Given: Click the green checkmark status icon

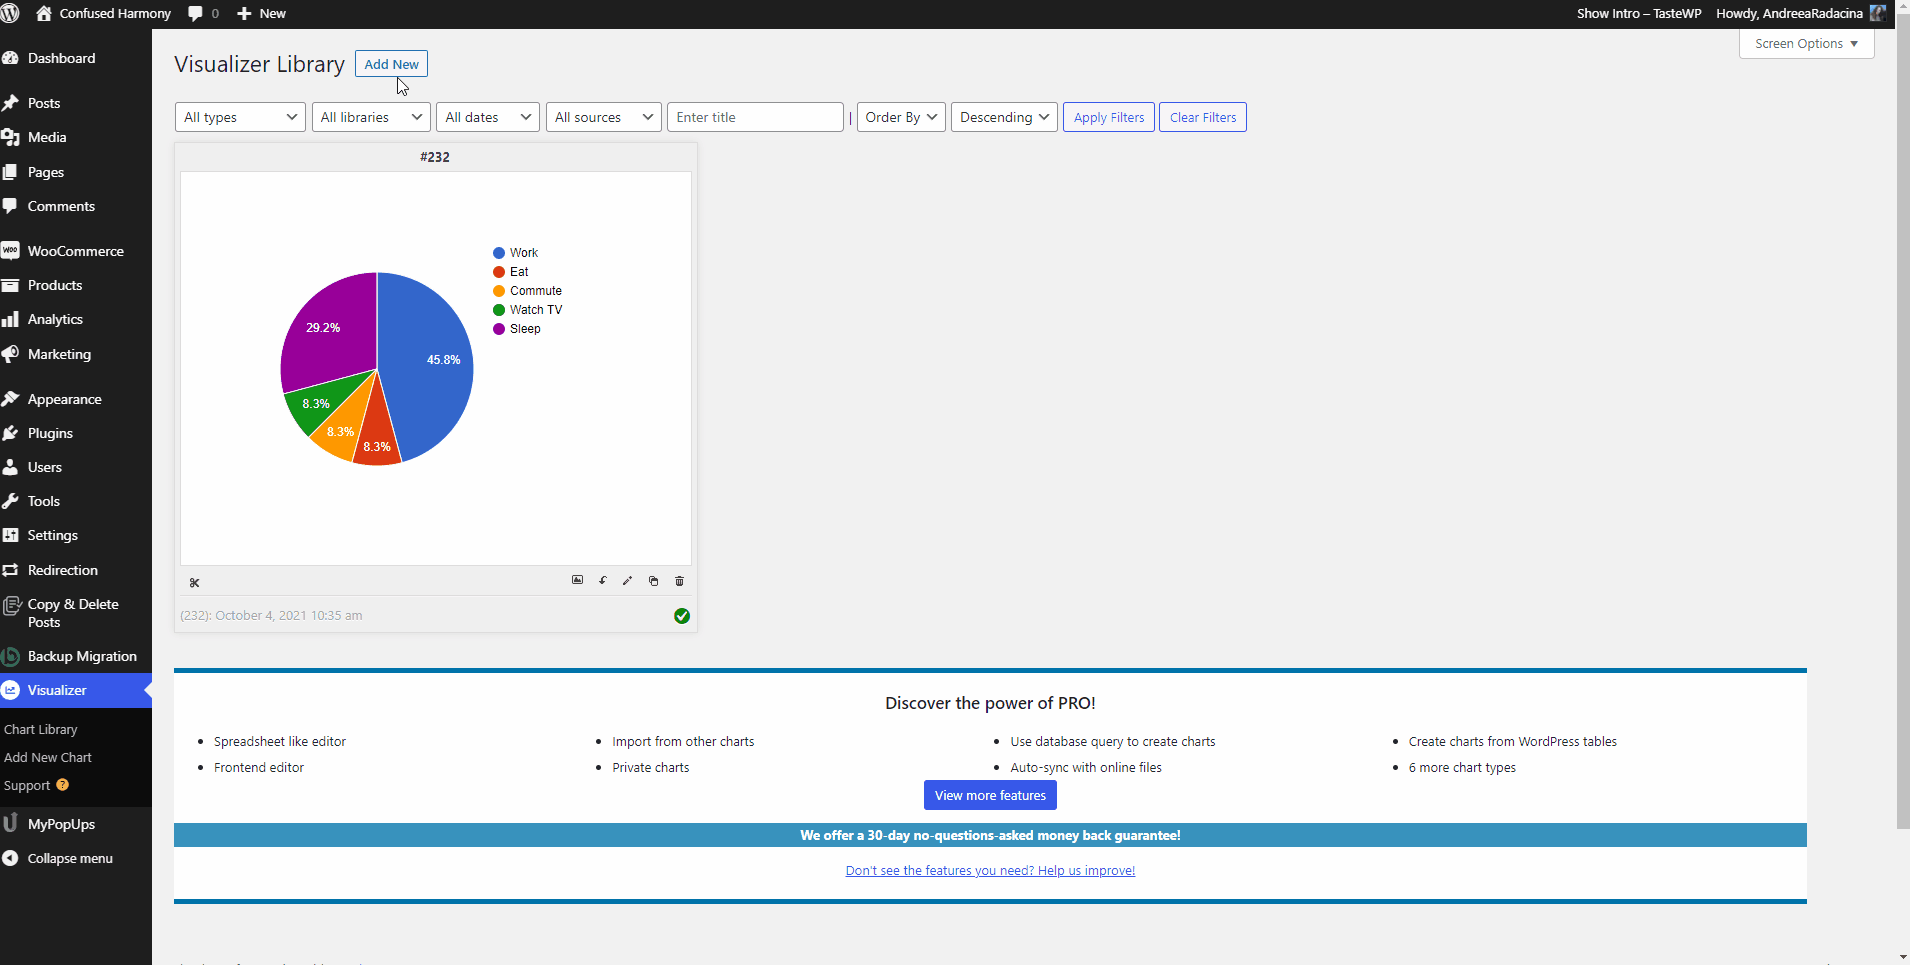Looking at the screenshot, I should coord(682,616).
